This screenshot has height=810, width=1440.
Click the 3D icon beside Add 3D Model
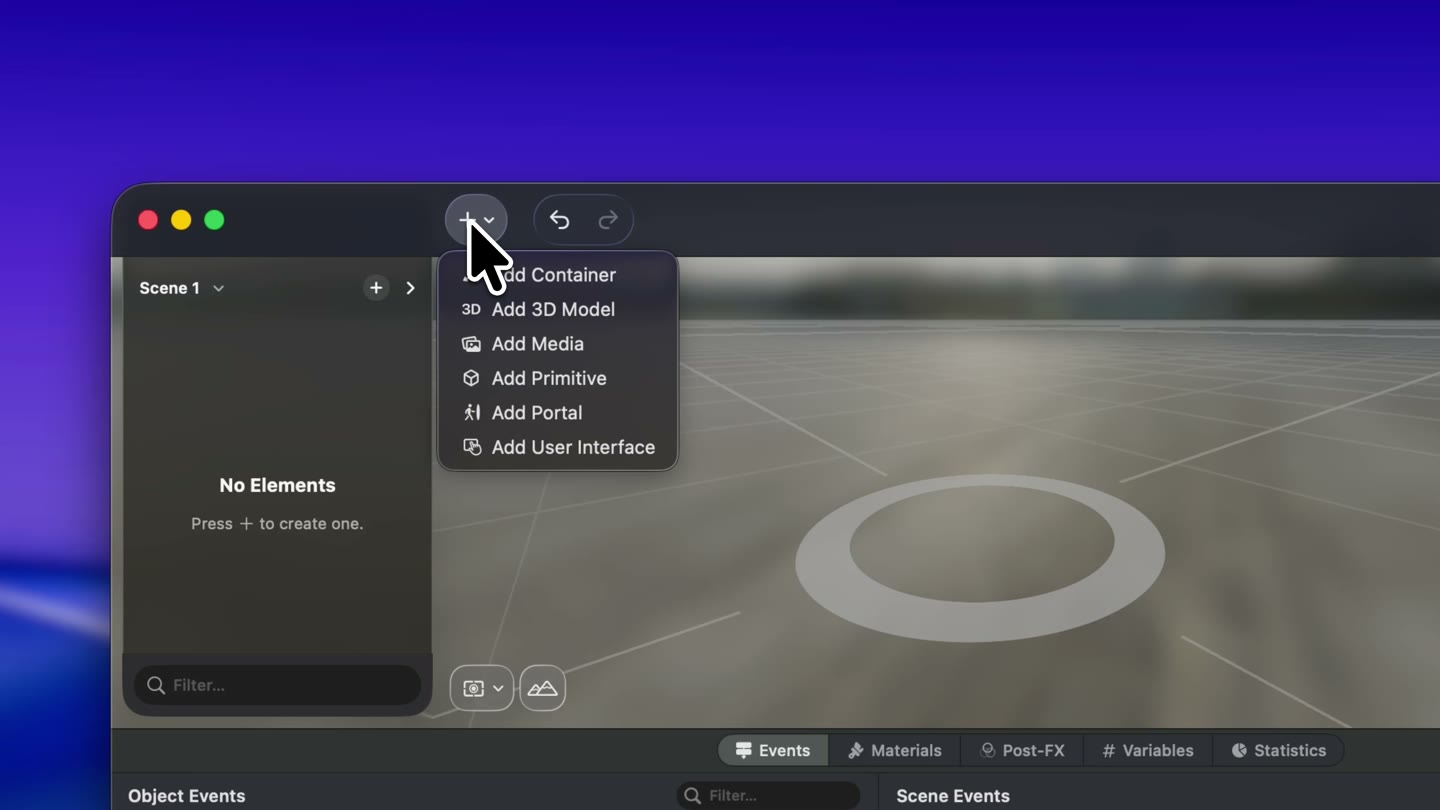click(471, 309)
